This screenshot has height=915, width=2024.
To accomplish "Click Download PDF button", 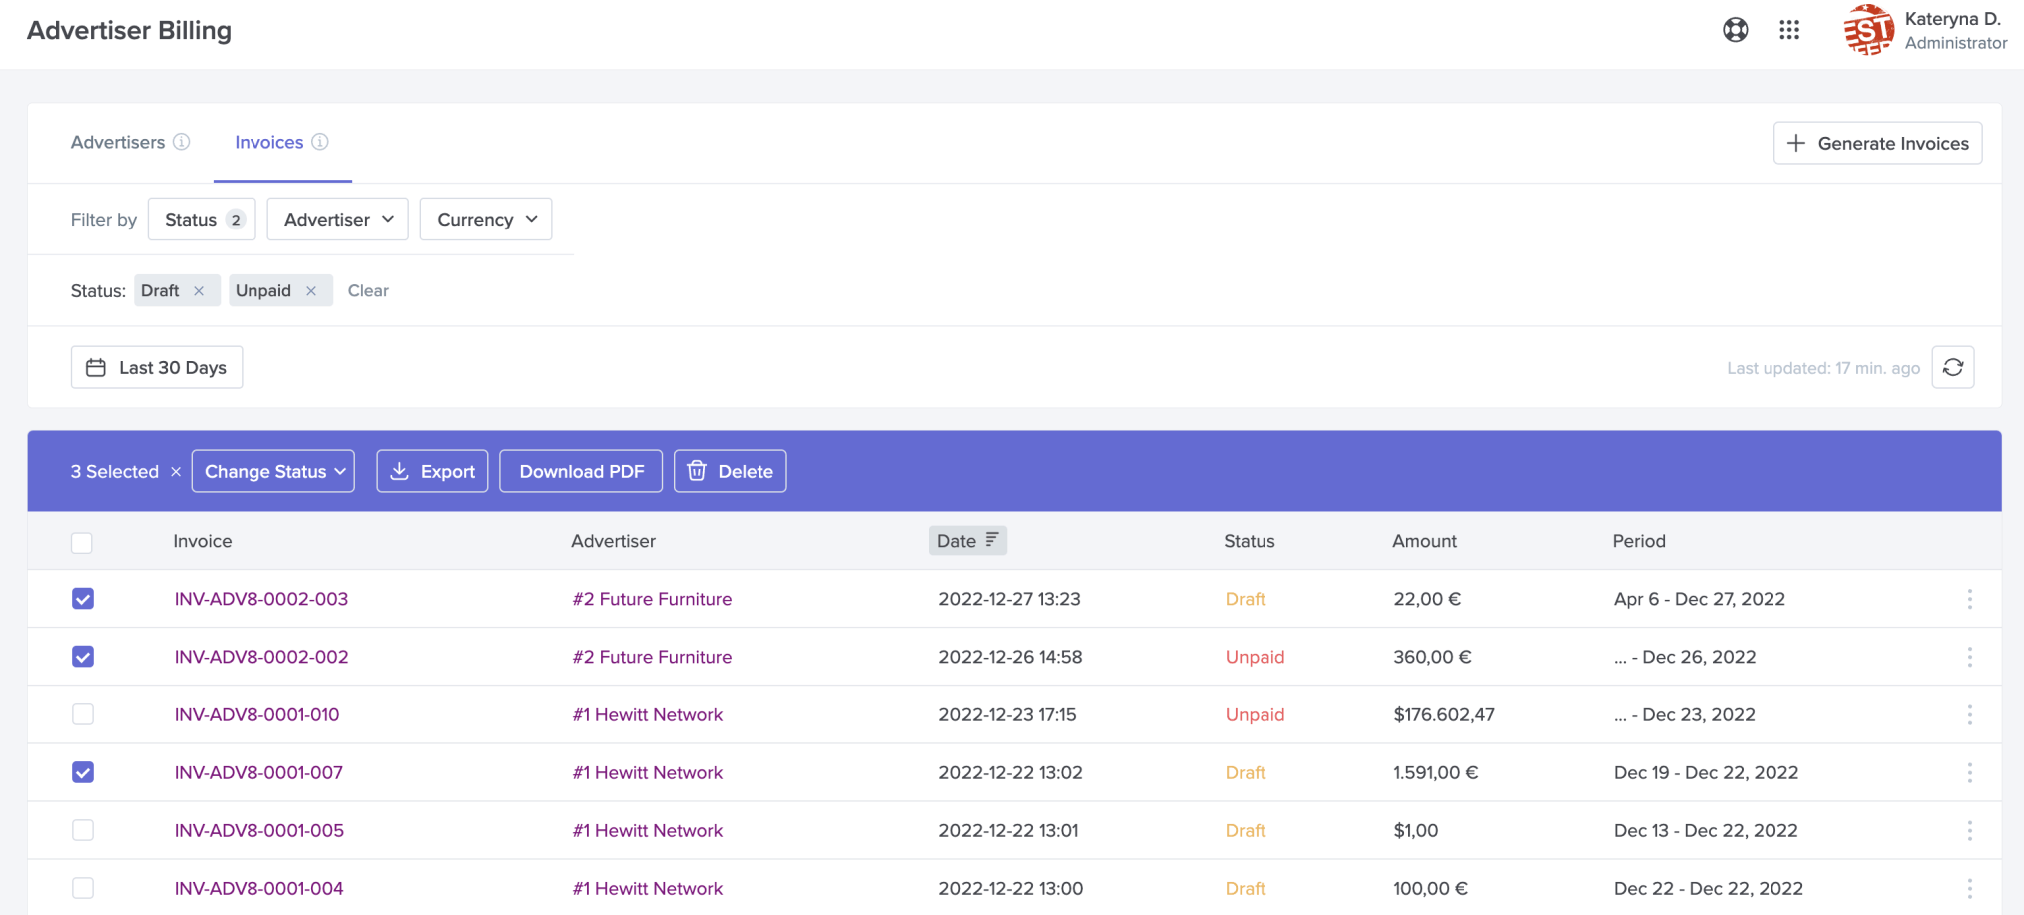I will [581, 471].
